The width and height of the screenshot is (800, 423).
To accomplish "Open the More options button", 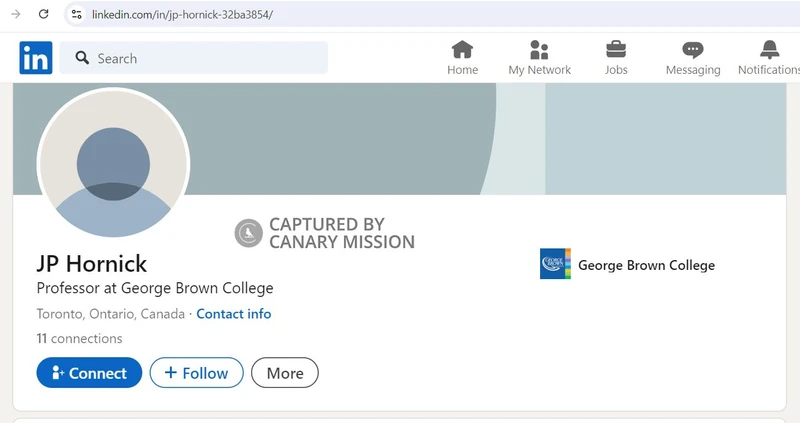I will 285,372.
